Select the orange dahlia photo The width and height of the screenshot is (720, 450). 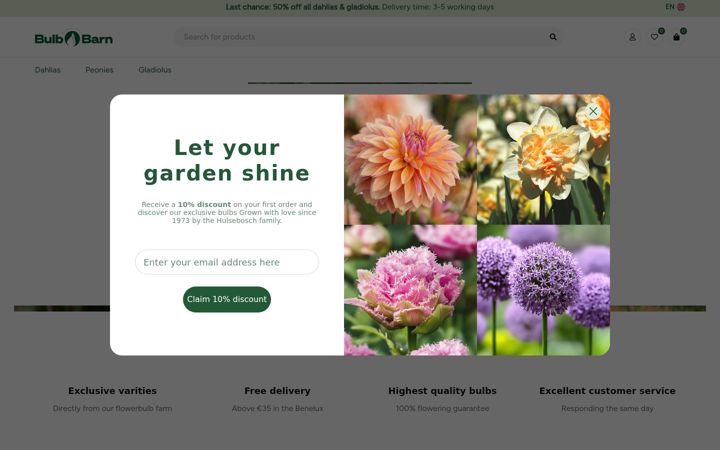(x=411, y=159)
